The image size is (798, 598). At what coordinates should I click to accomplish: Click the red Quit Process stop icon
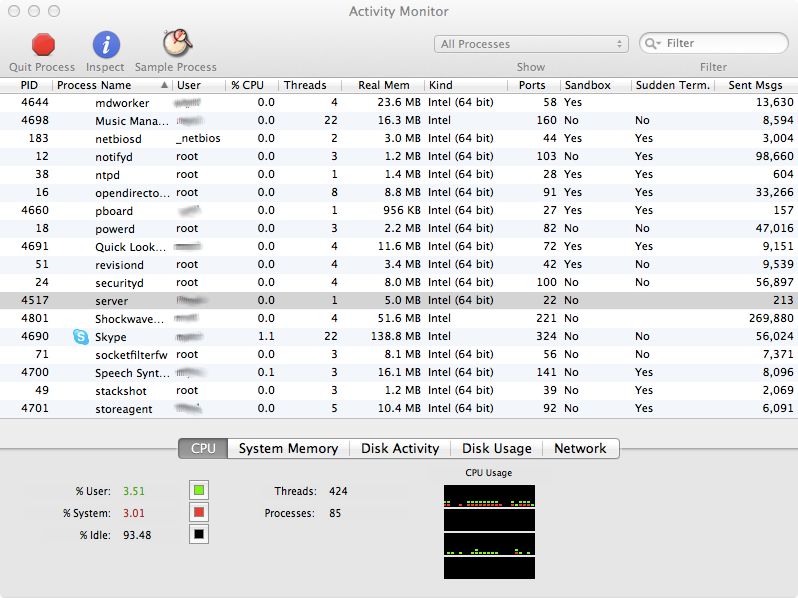pyautogui.click(x=43, y=45)
